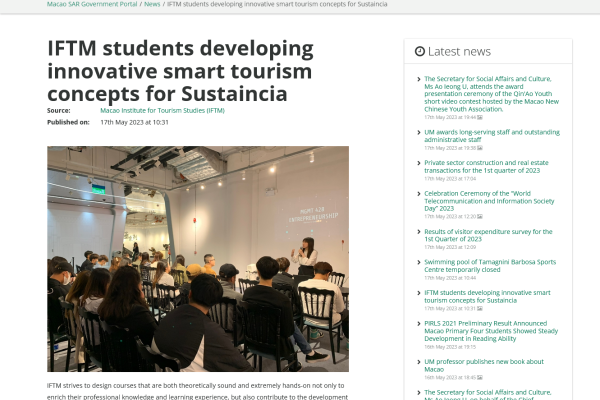600x400 pixels.
Task: Click image icon under UM awards long-serving staff
Action: [480, 147]
